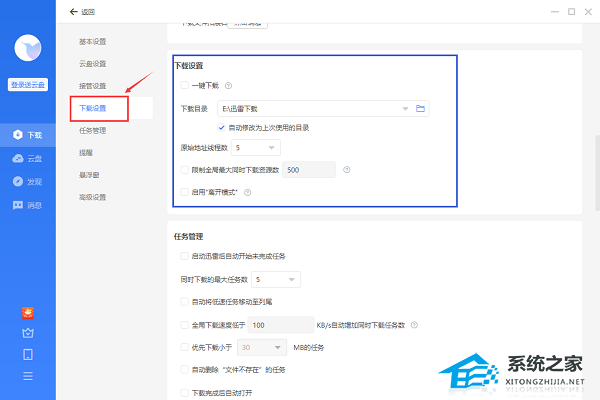Click the red gift icon in sidebar

click(28, 313)
